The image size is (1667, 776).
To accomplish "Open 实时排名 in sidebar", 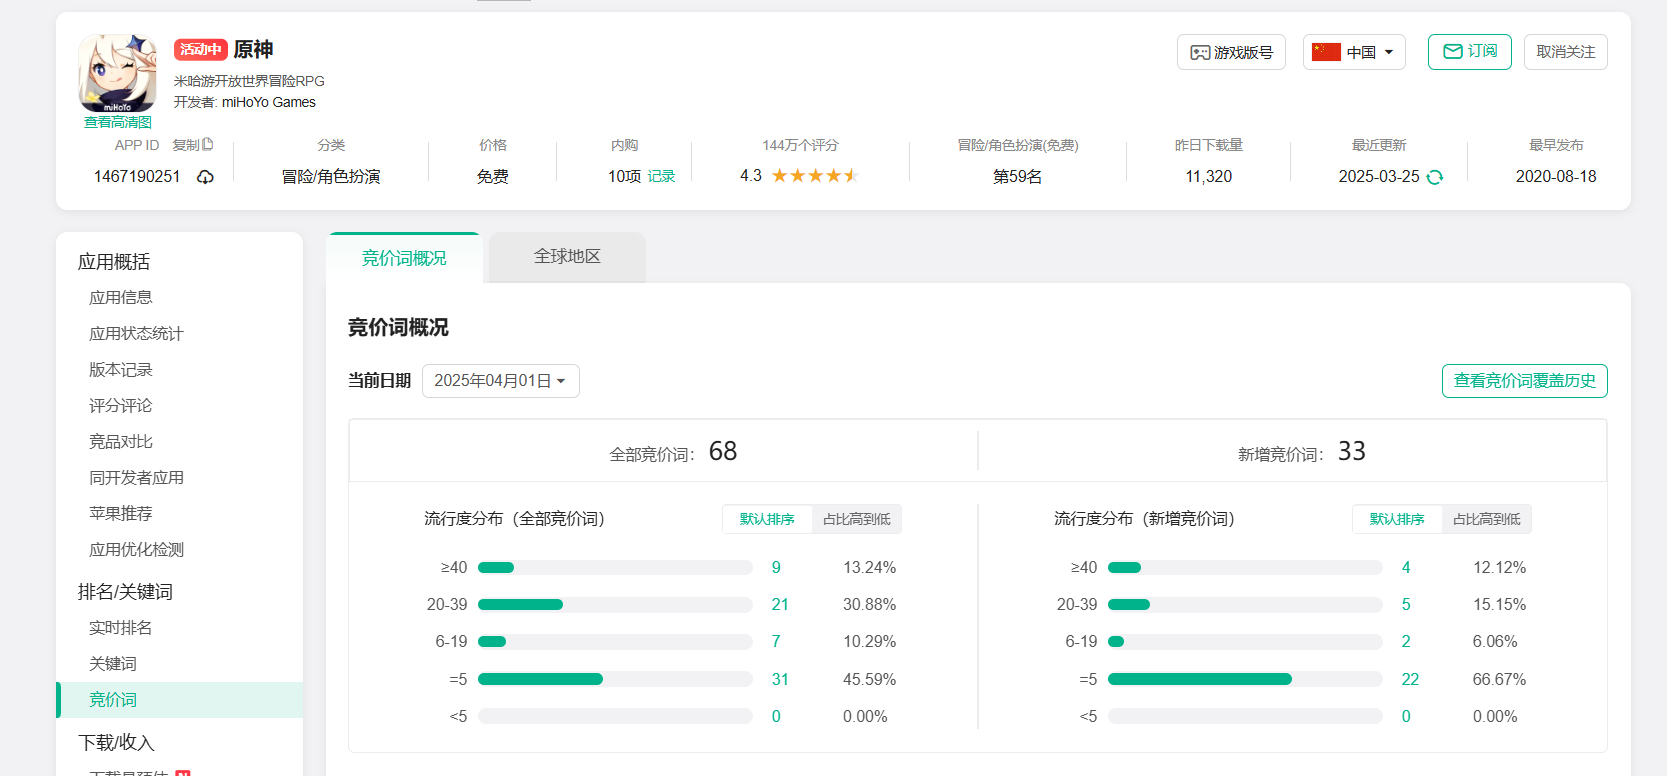I will (121, 628).
